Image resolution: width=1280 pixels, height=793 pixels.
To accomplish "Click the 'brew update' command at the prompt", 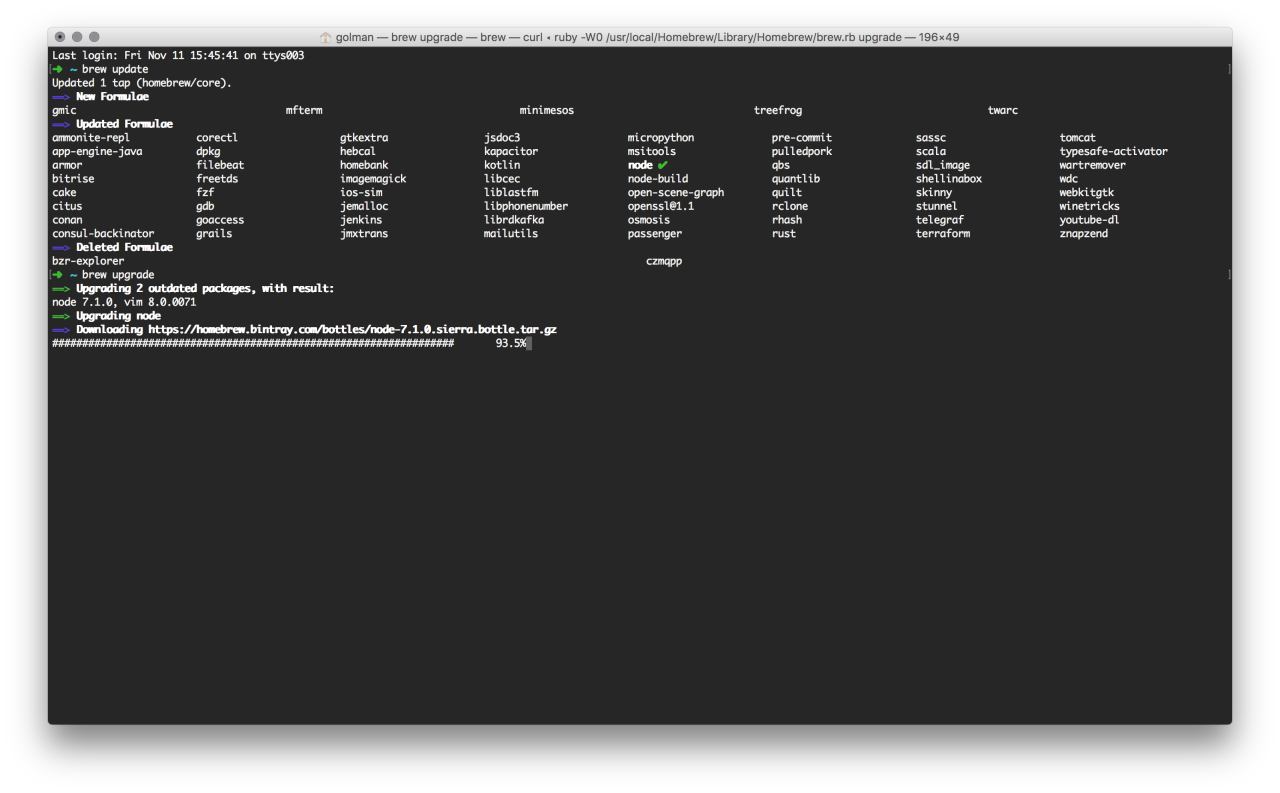I will [x=115, y=70].
